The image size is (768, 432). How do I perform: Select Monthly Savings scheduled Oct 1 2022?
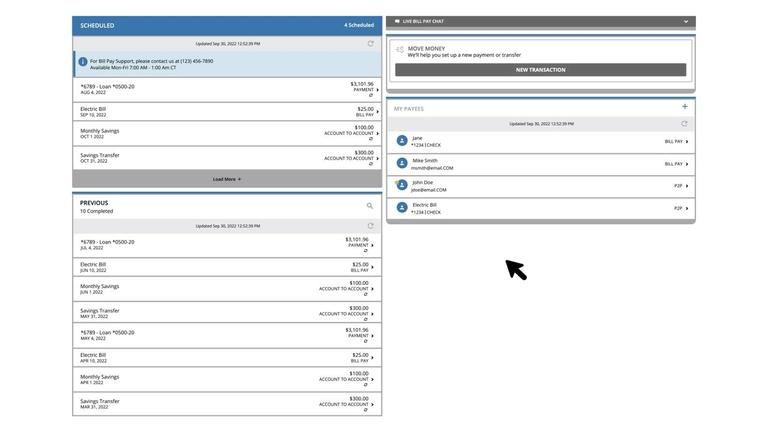[227, 134]
